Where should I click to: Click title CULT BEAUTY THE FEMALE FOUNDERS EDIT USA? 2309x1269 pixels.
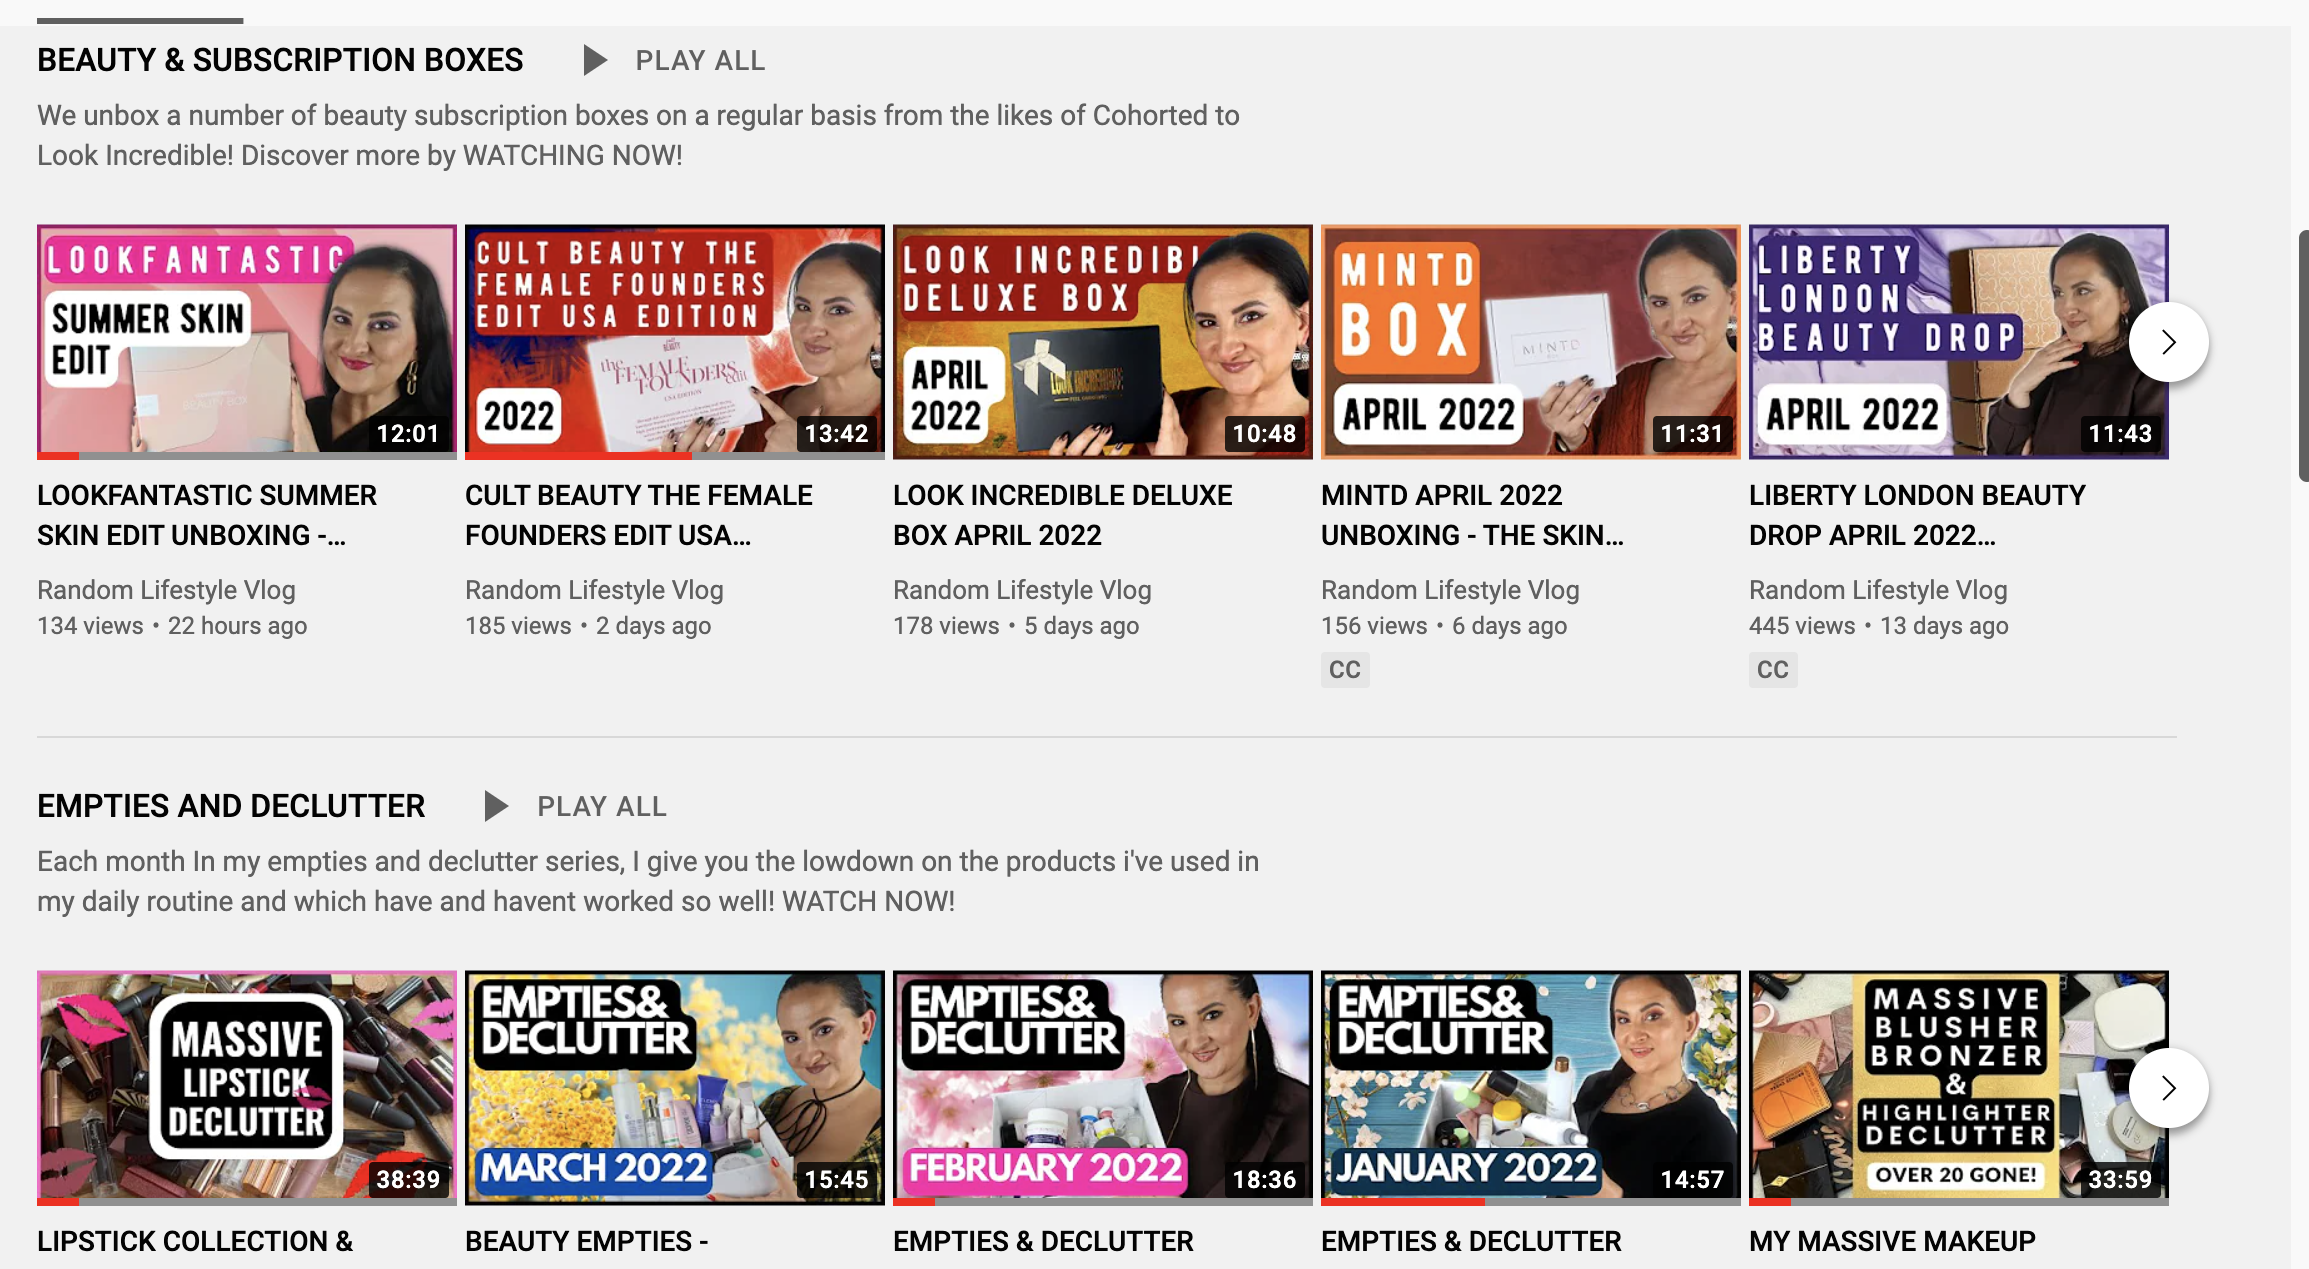[639, 515]
